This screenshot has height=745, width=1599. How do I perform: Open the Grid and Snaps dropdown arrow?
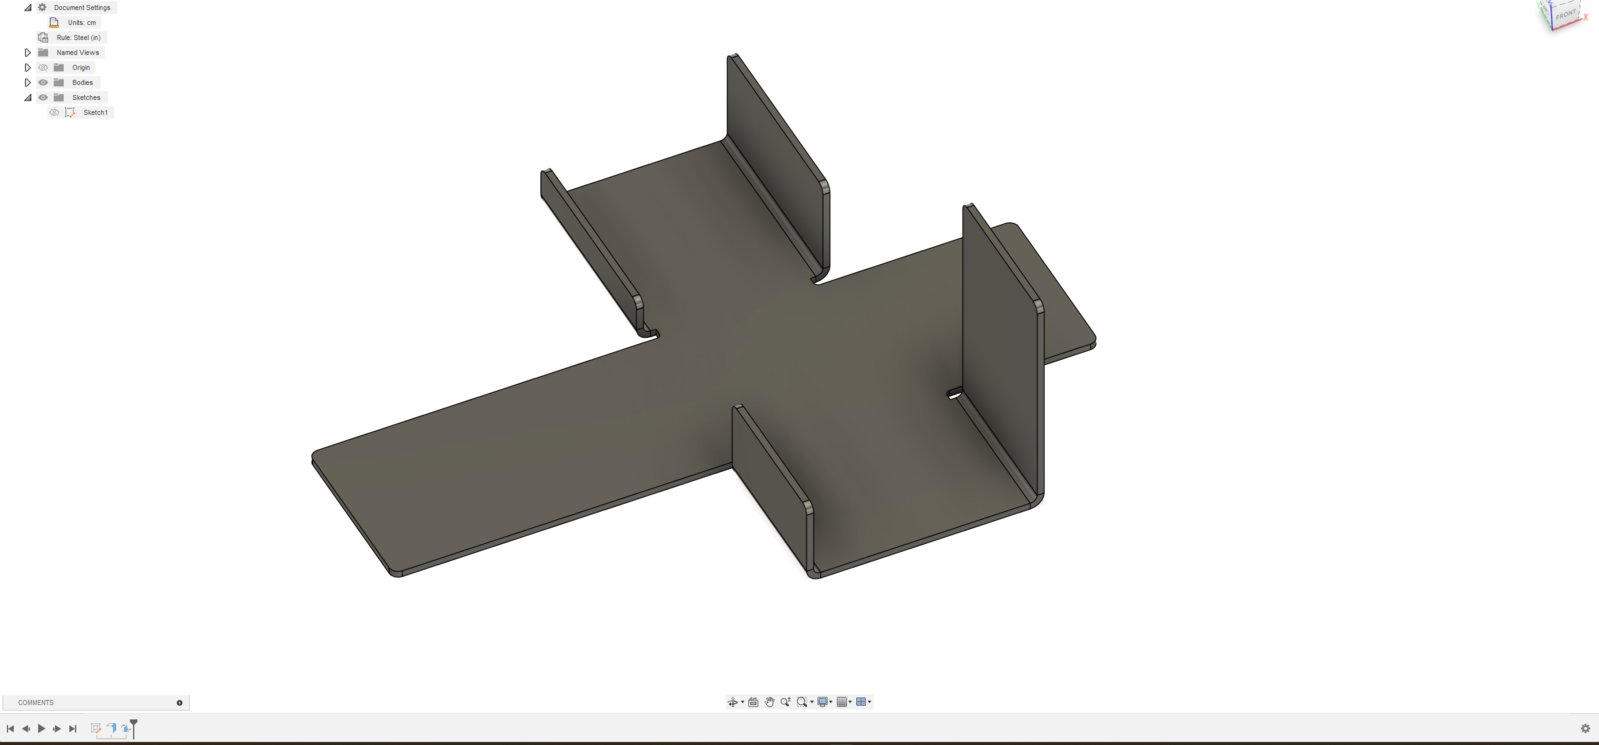(850, 702)
